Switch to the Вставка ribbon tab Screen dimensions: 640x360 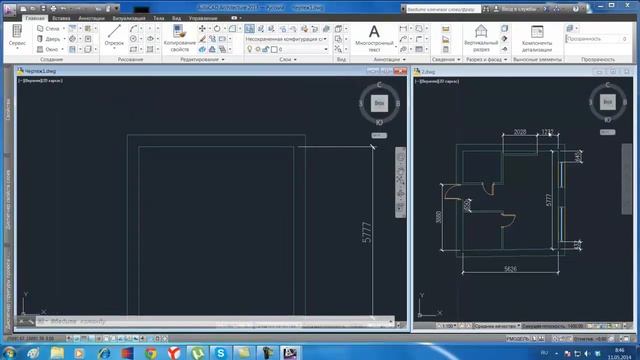tap(61, 18)
